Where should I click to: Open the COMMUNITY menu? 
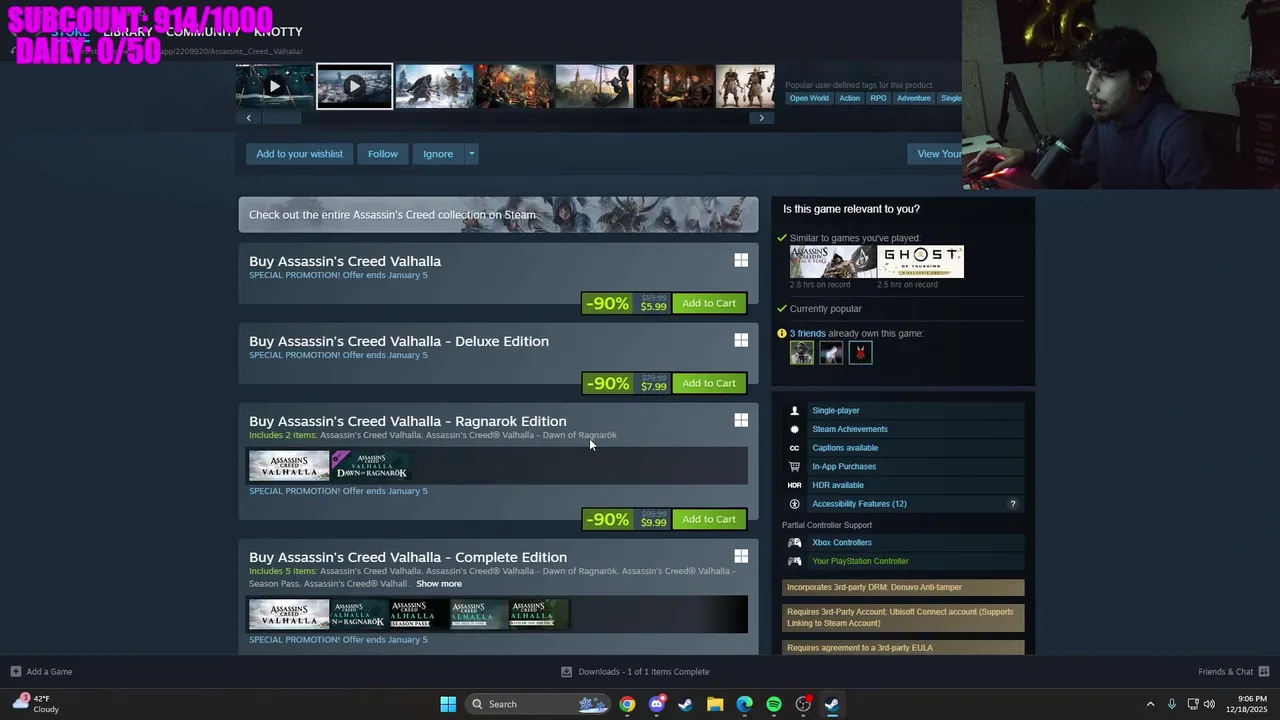pyautogui.click(x=203, y=32)
